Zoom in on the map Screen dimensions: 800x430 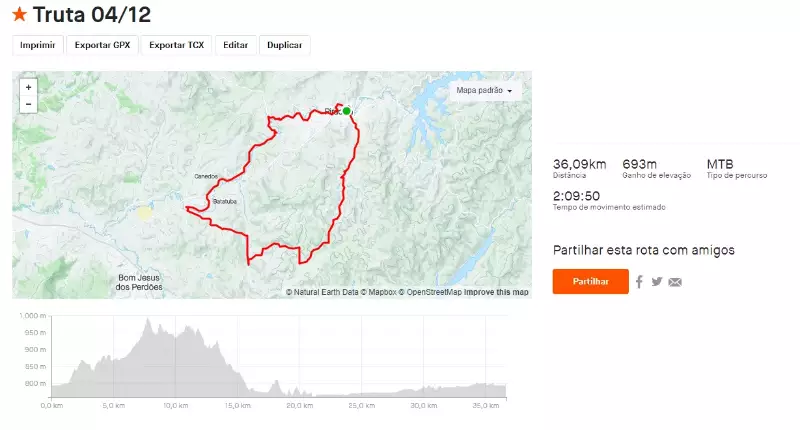point(28,87)
